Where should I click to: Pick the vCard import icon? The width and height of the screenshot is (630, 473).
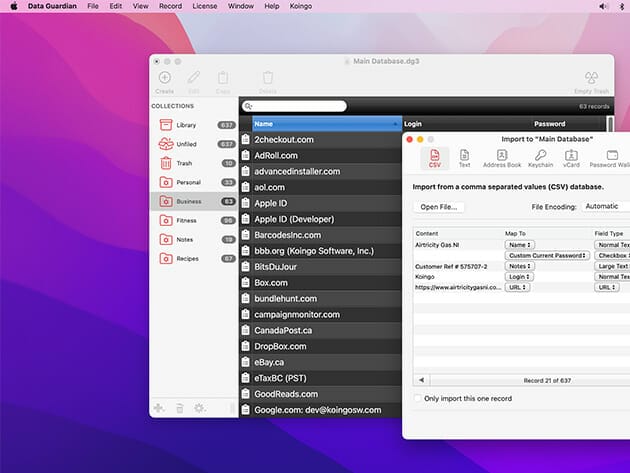(x=572, y=156)
